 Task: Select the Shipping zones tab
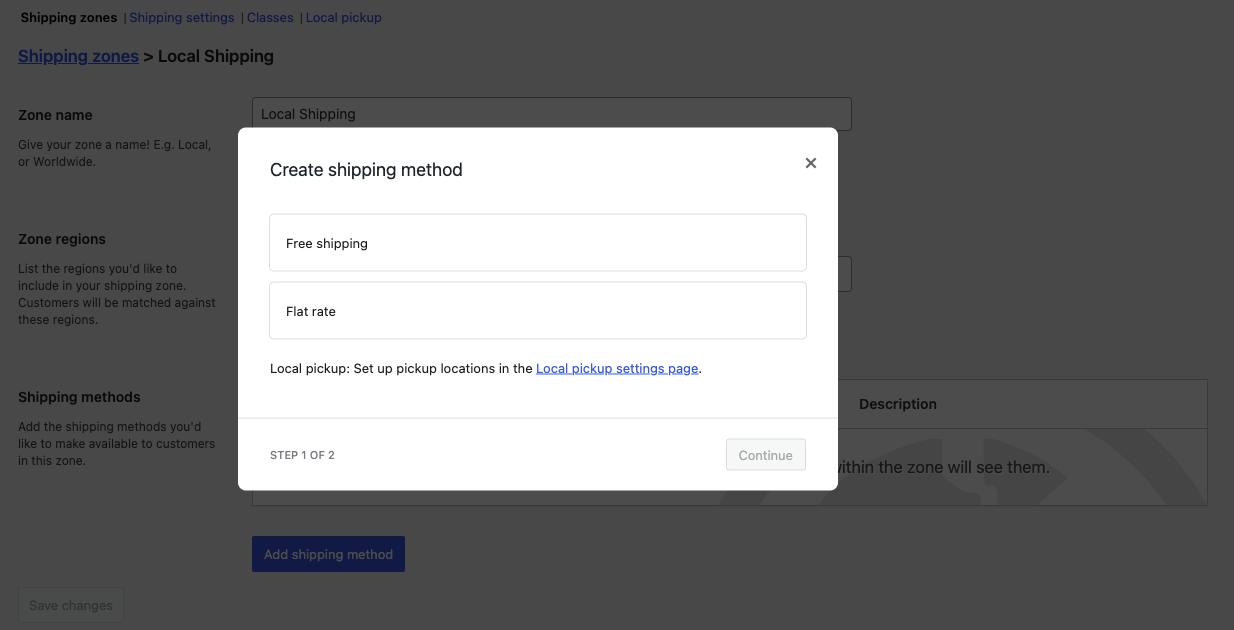68,17
